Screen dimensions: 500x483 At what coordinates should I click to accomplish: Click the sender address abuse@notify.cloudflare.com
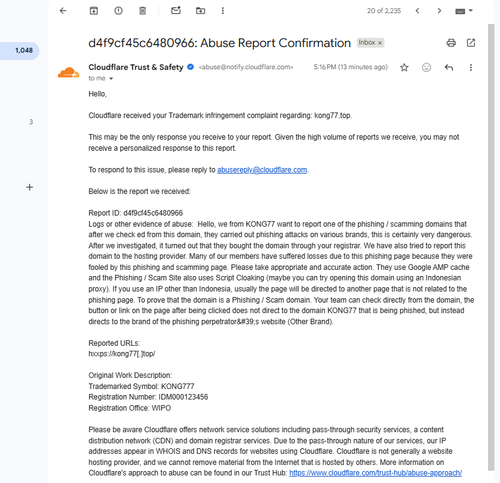tap(246, 67)
